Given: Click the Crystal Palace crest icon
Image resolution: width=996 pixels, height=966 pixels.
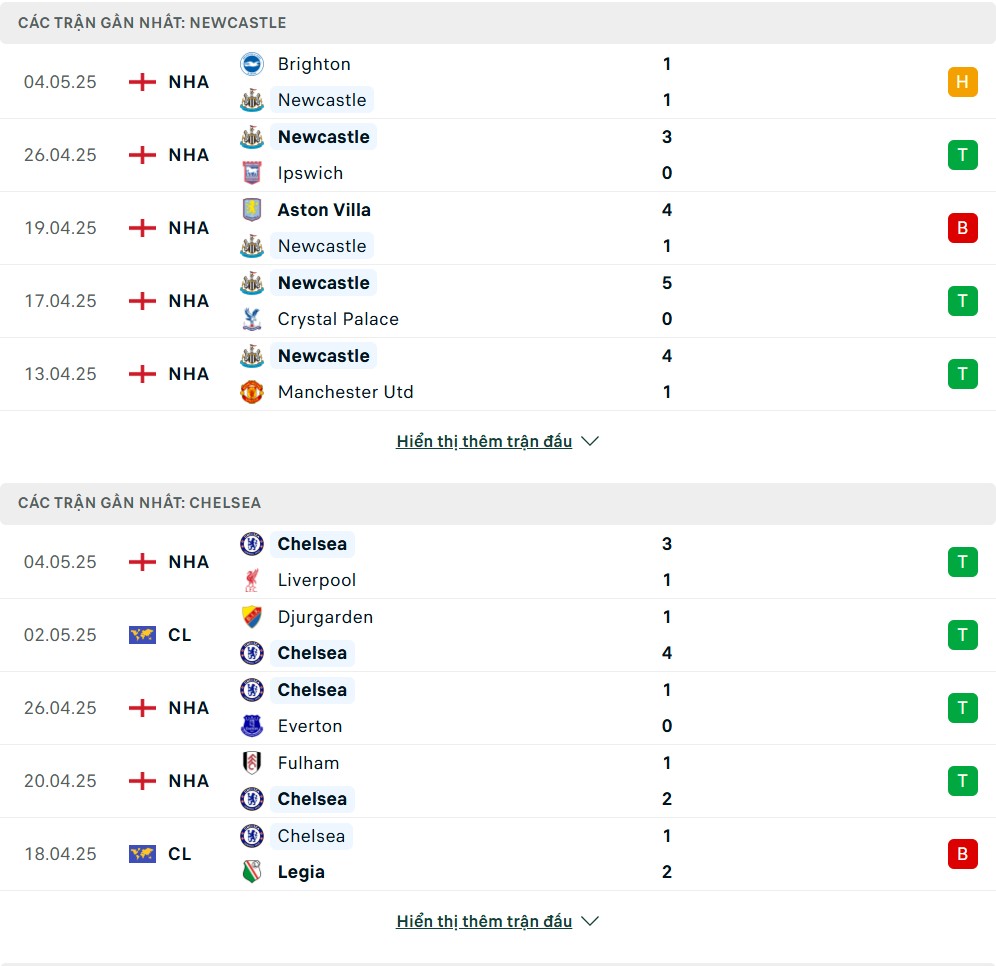Looking at the screenshot, I should coord(252,319).
